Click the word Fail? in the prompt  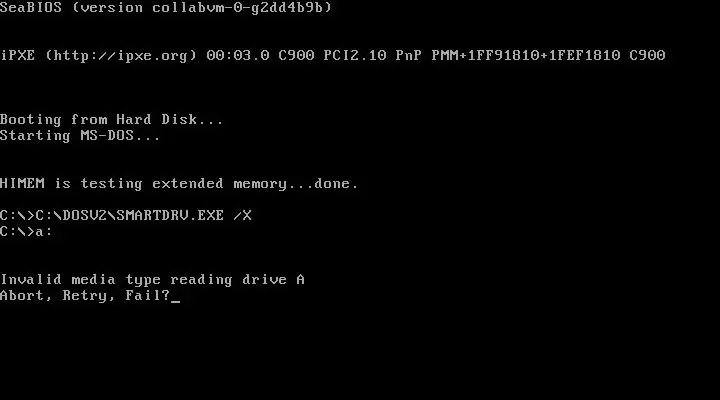click(x=148, y=295)
